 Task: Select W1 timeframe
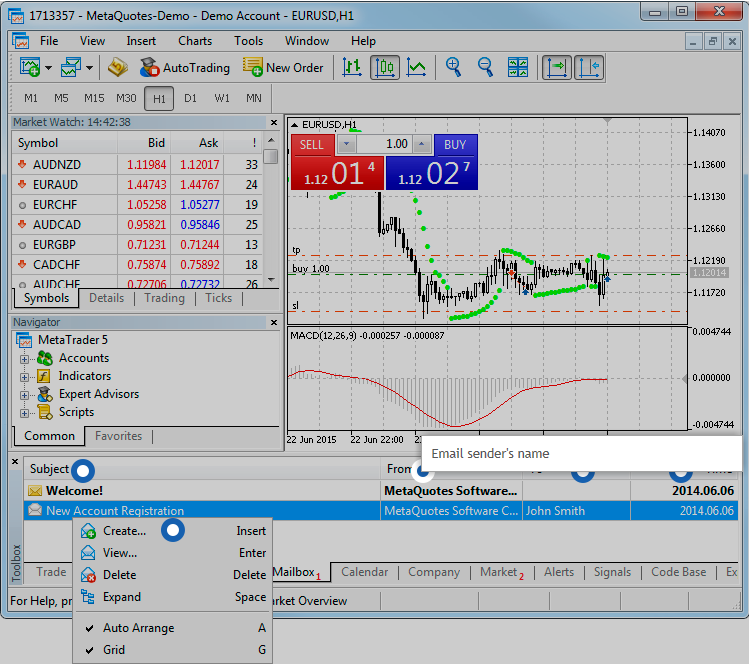click(x=222, y=98)
